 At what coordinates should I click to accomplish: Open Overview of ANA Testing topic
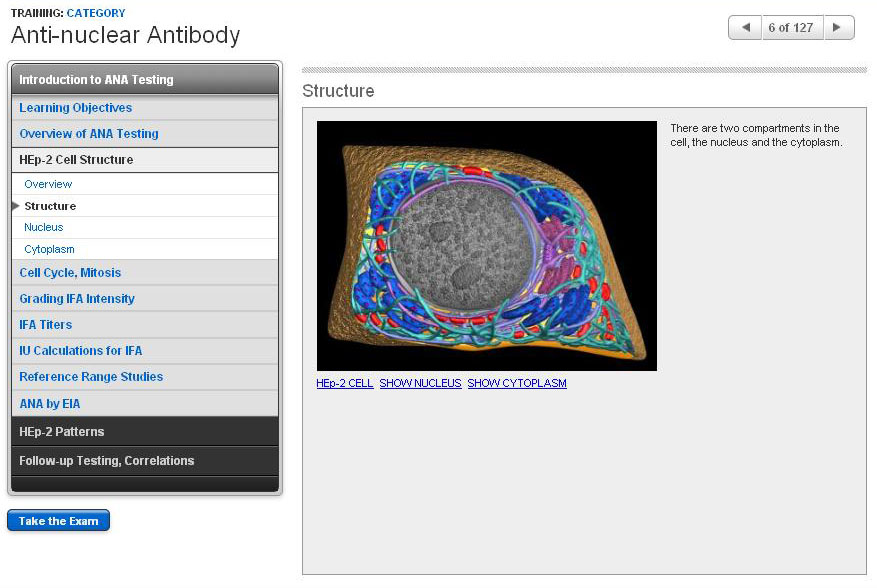89,134
